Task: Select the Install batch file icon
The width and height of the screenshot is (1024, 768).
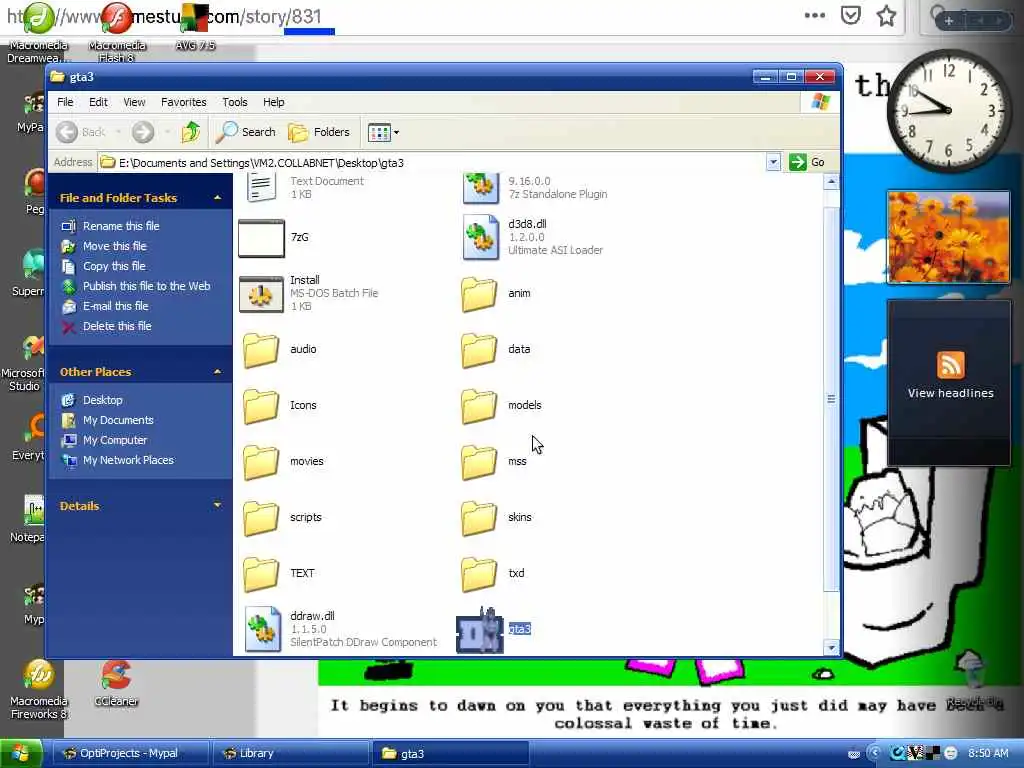Action: point(261,294)
